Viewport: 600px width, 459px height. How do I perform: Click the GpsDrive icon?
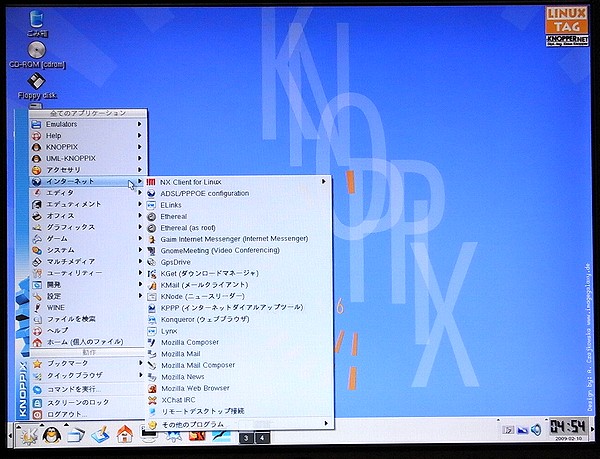click(152, 262)
